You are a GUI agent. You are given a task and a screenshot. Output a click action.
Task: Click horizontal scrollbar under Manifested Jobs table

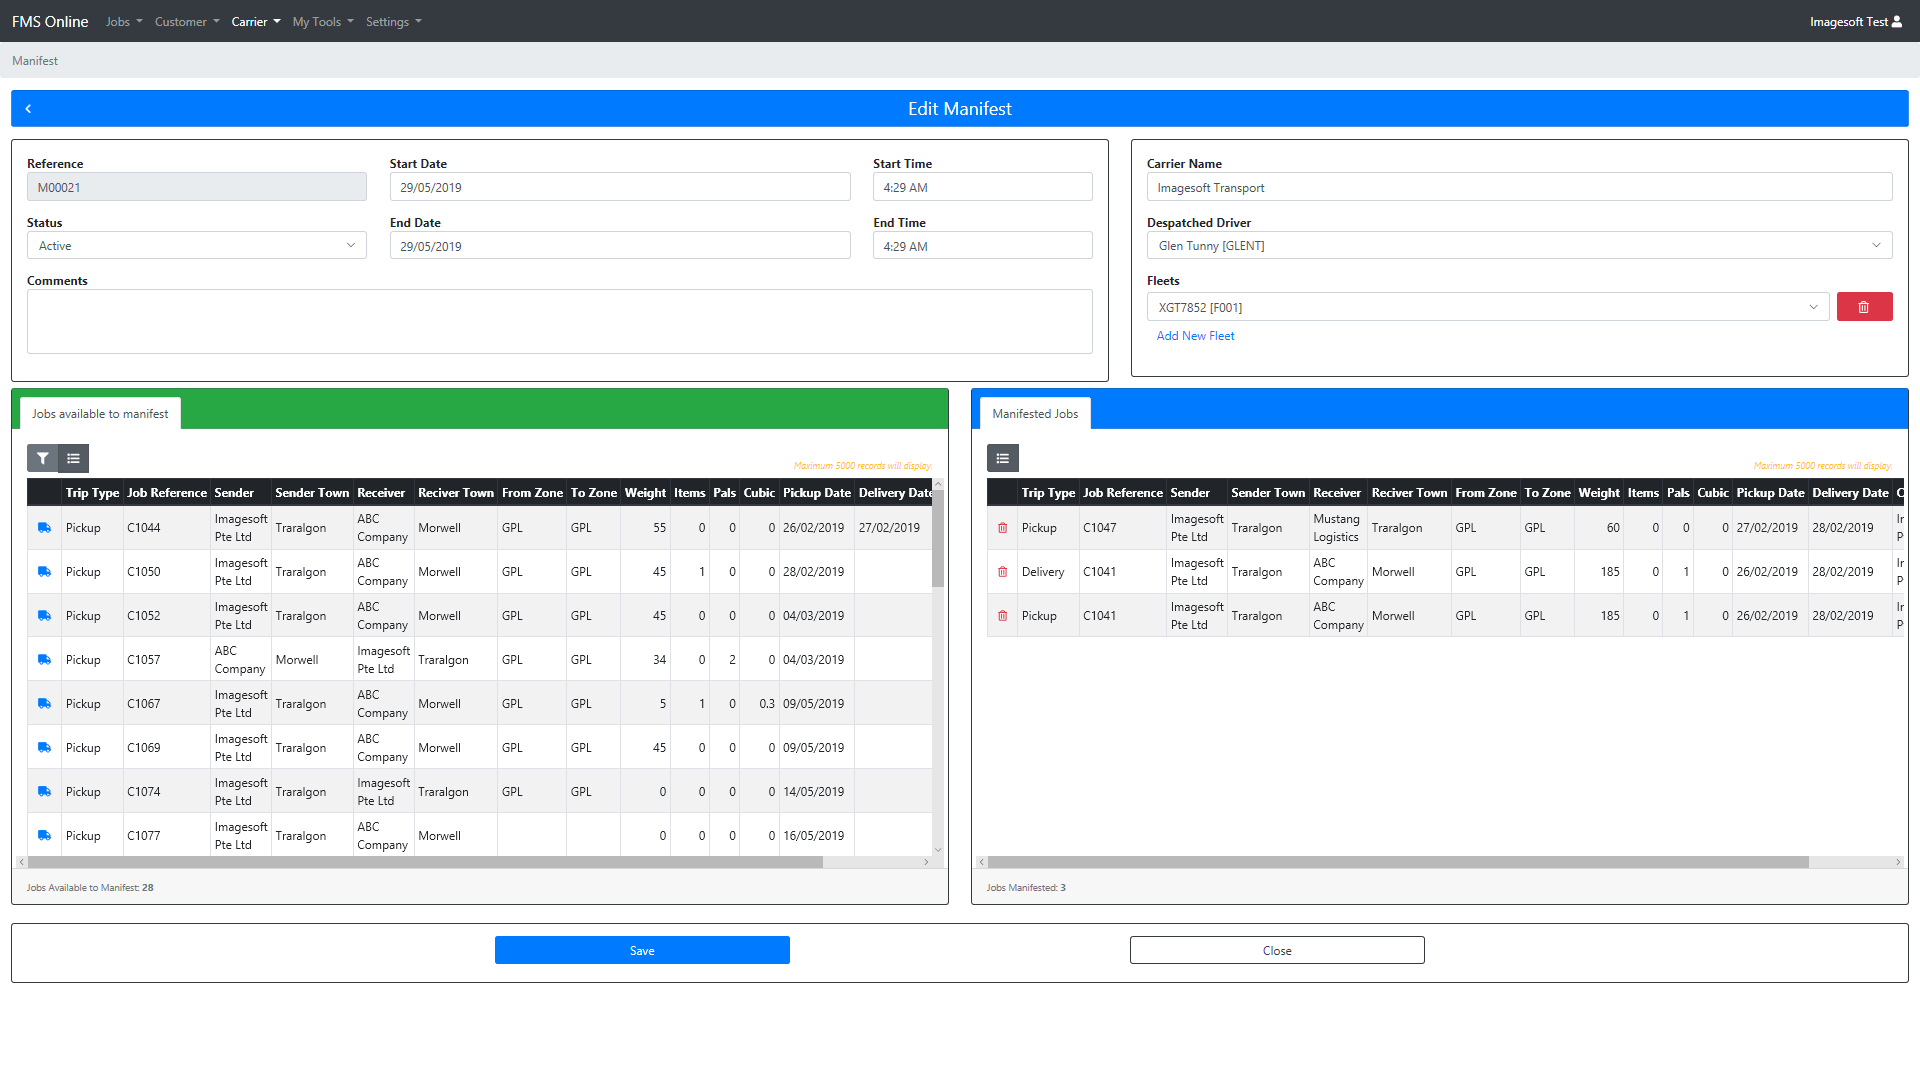[1397, 862]
